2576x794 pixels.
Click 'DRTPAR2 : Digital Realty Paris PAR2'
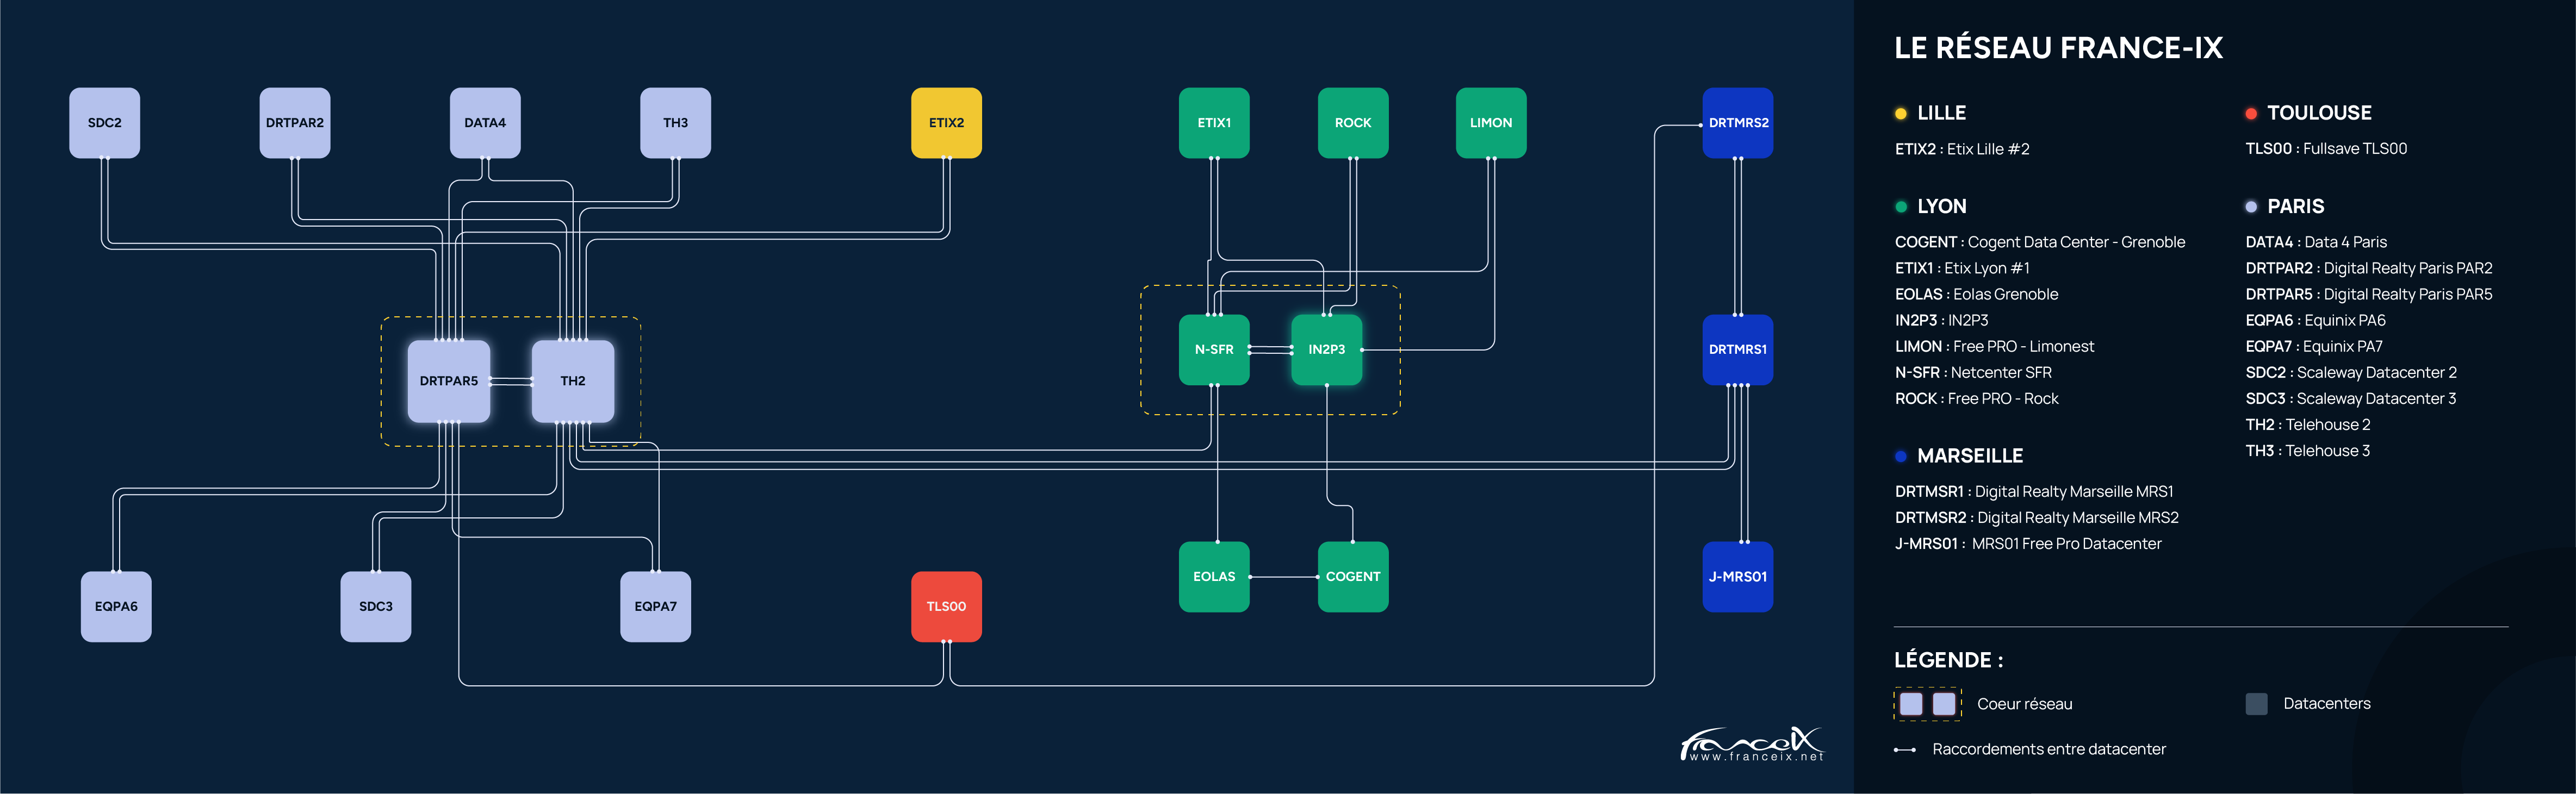coord(2368,268)
